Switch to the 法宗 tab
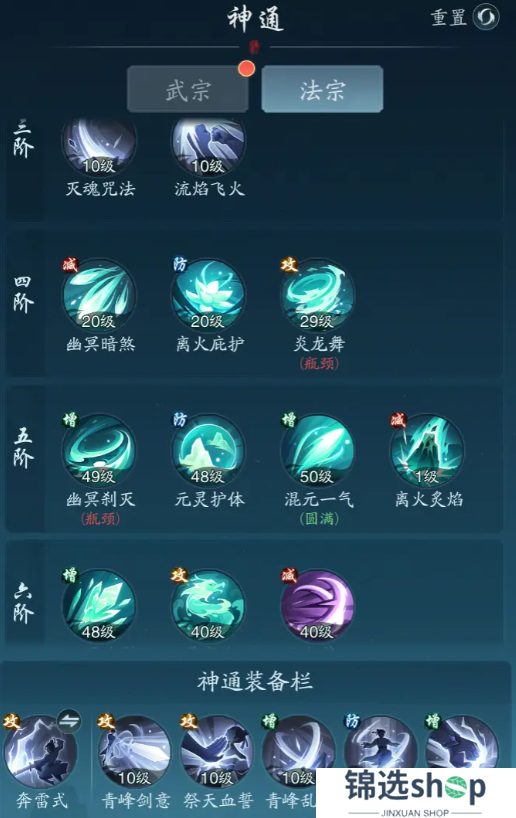Viewport: 516px width, 818px height. 322,89
